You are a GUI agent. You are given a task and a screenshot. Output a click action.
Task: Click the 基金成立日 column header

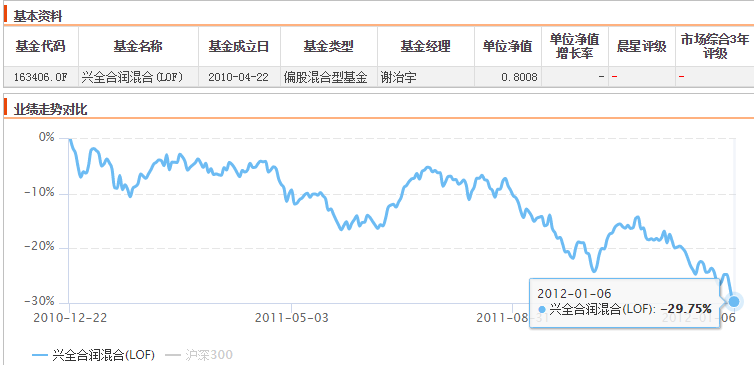(x=239, y=46)
